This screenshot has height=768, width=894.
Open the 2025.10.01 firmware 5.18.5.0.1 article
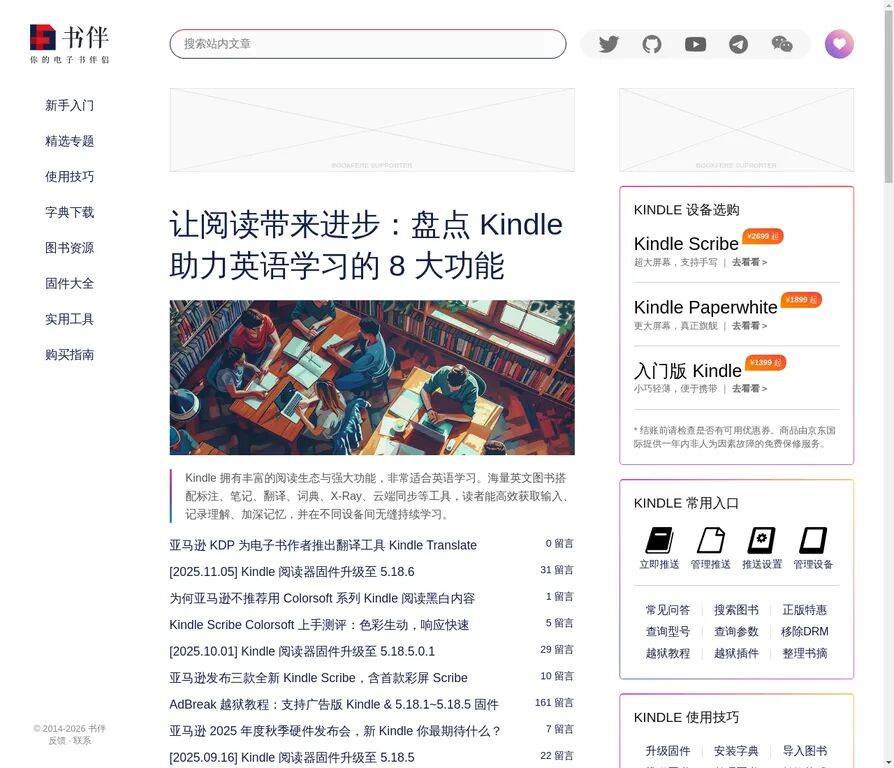pyautogui.click(x=302, y=651)
